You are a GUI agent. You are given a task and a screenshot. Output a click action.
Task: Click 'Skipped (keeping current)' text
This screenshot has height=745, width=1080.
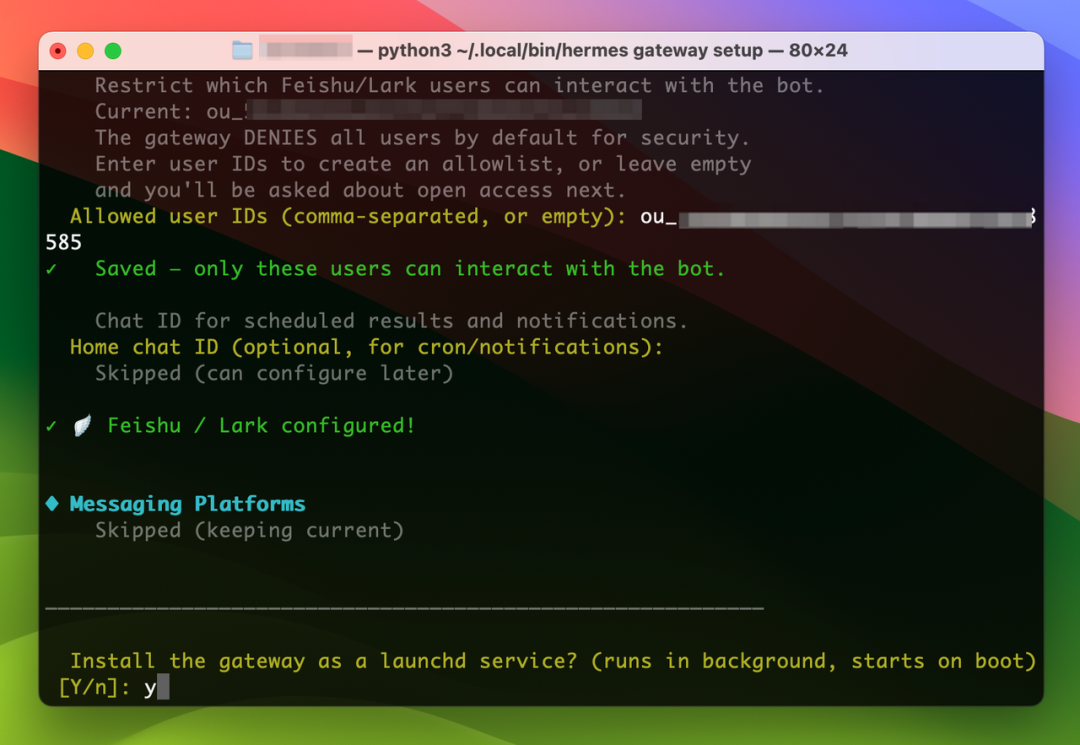pos(249,530)
